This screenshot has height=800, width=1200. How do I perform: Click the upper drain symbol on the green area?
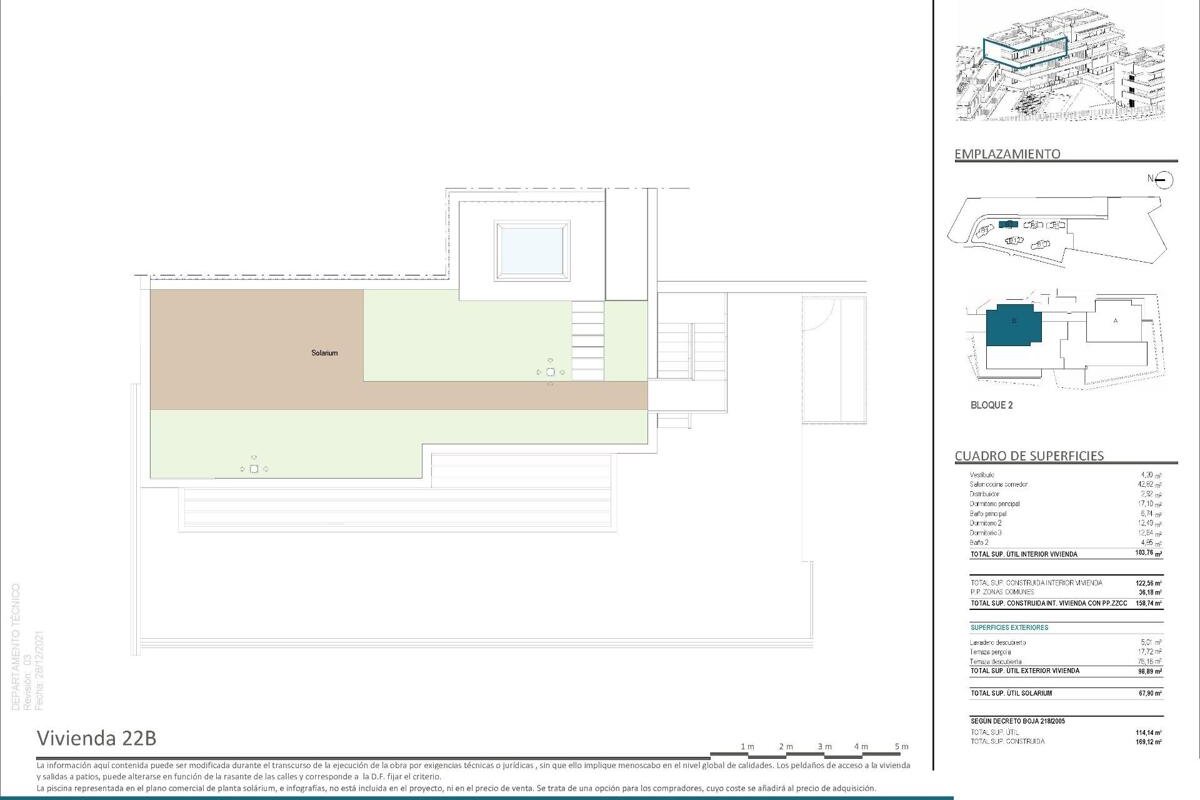click(550, 372)
